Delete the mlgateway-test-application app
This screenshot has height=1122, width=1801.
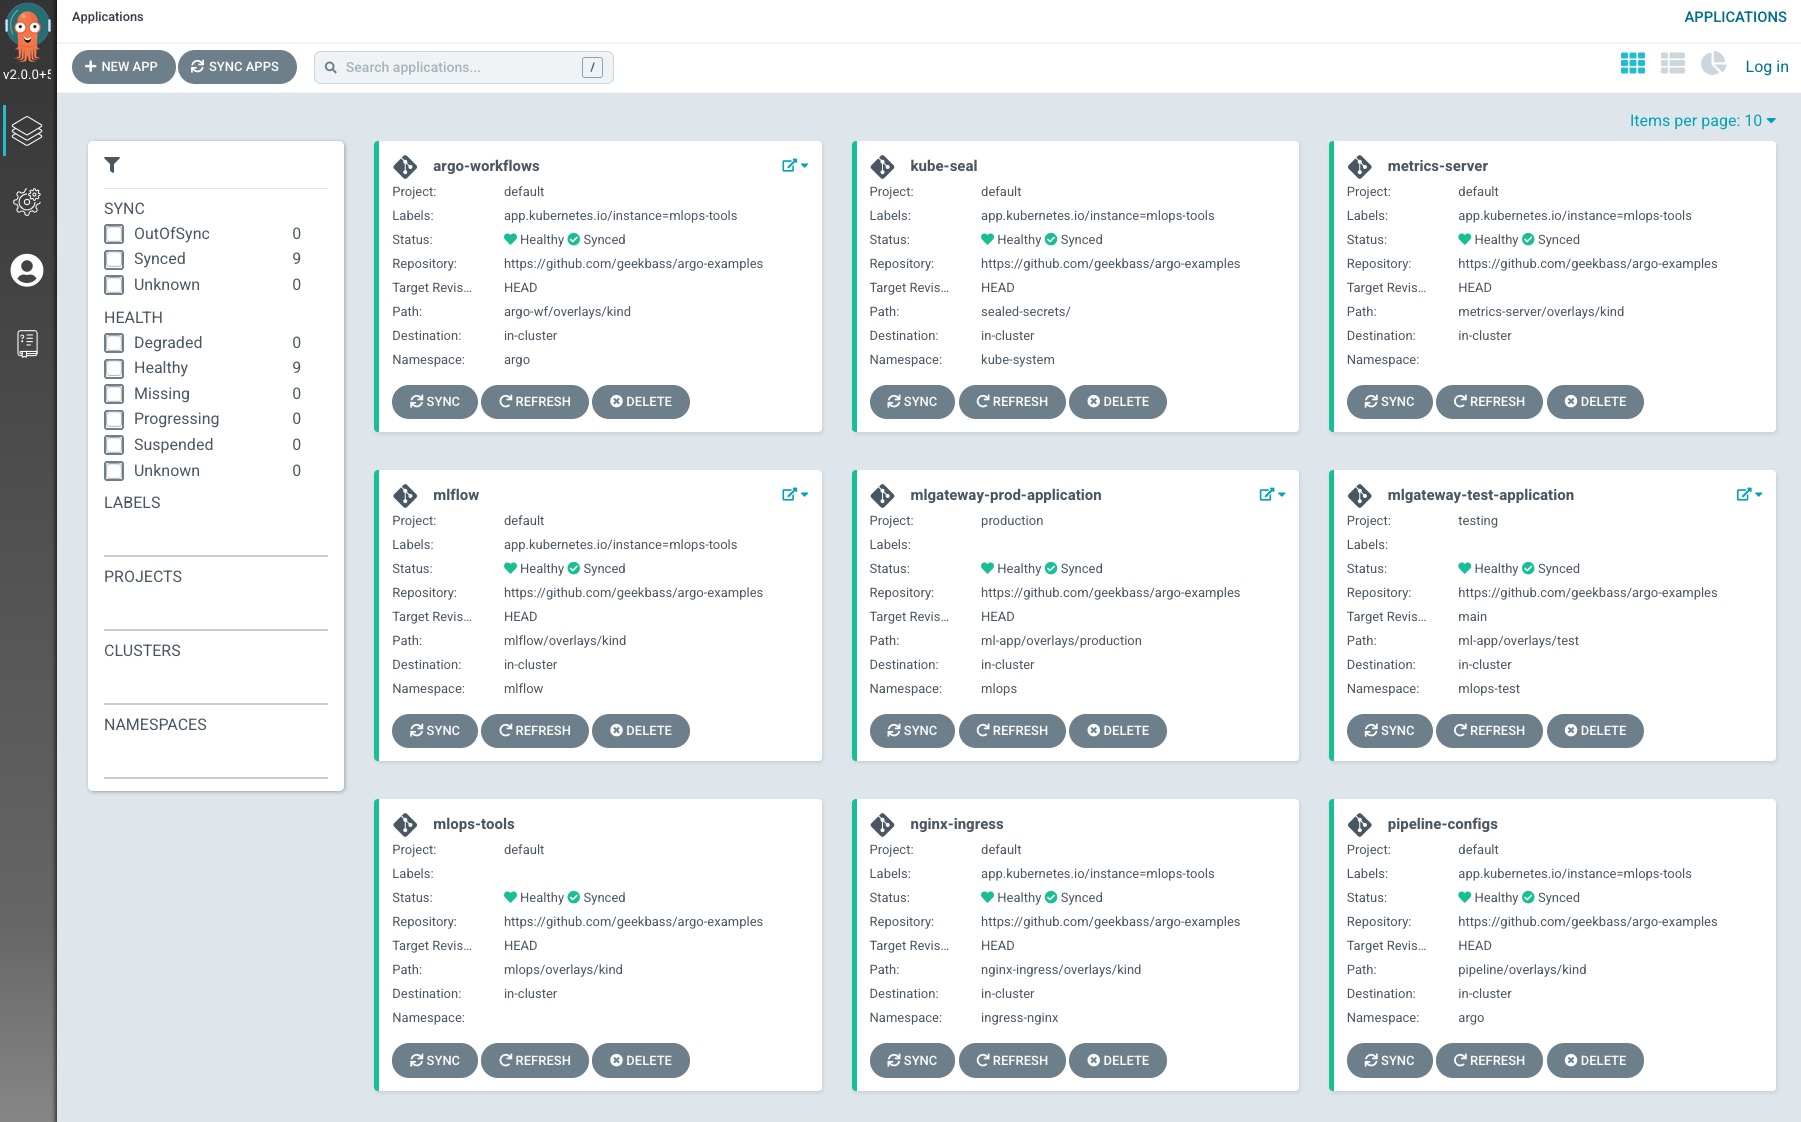pyautogui.click(x=1595, y=731)
